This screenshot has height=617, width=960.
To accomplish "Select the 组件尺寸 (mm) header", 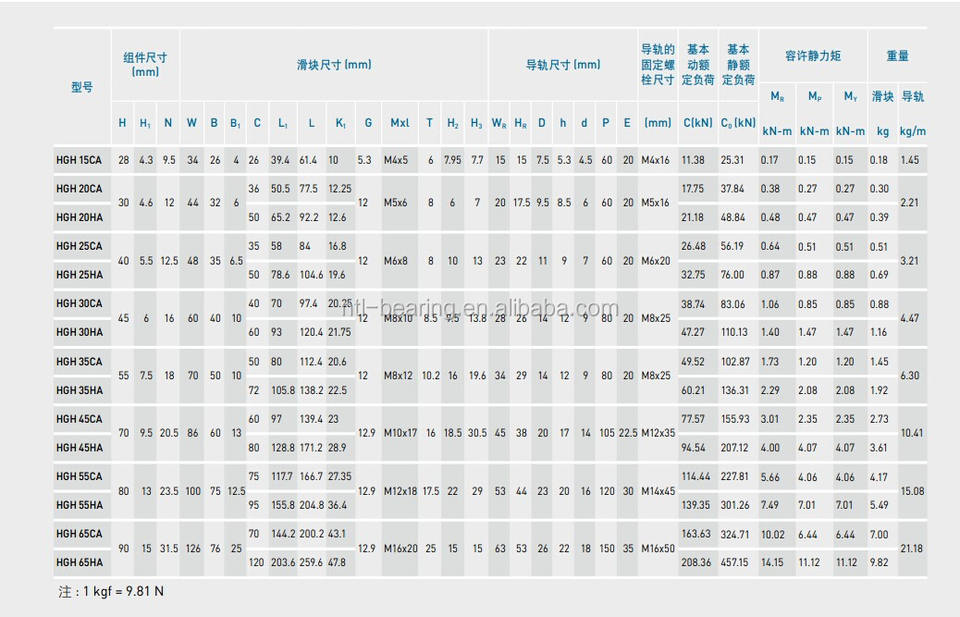I will click(145, 64).
